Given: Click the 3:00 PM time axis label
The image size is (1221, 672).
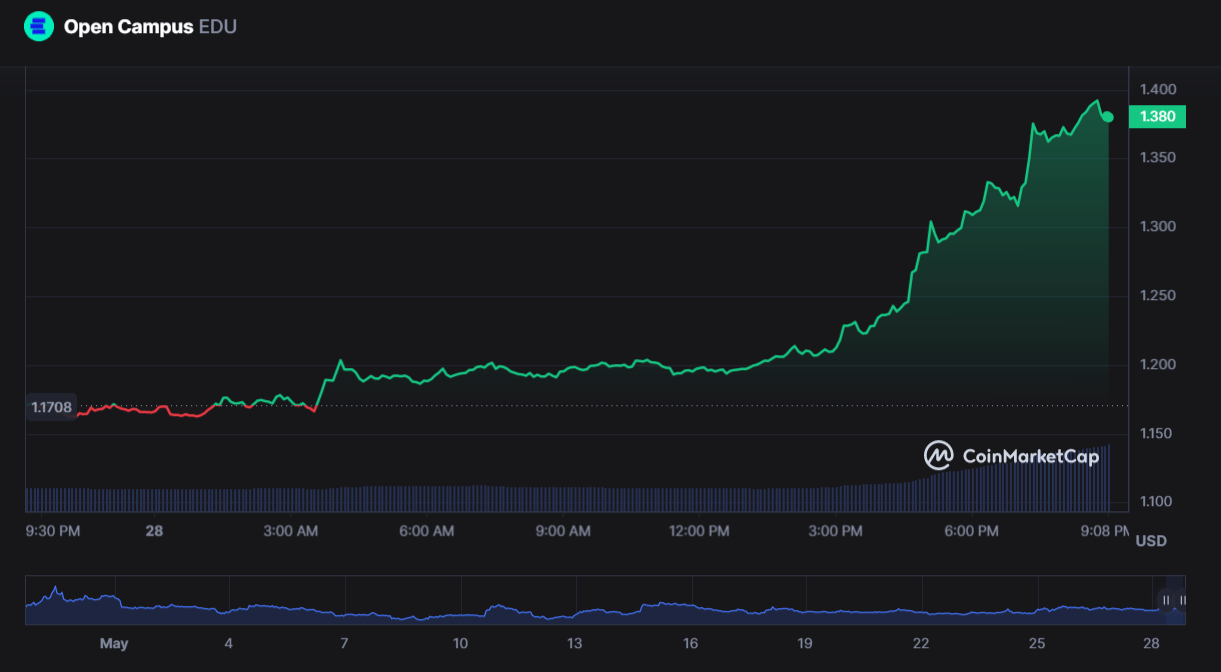Looking at the screenshot, I should pos(836,531).
